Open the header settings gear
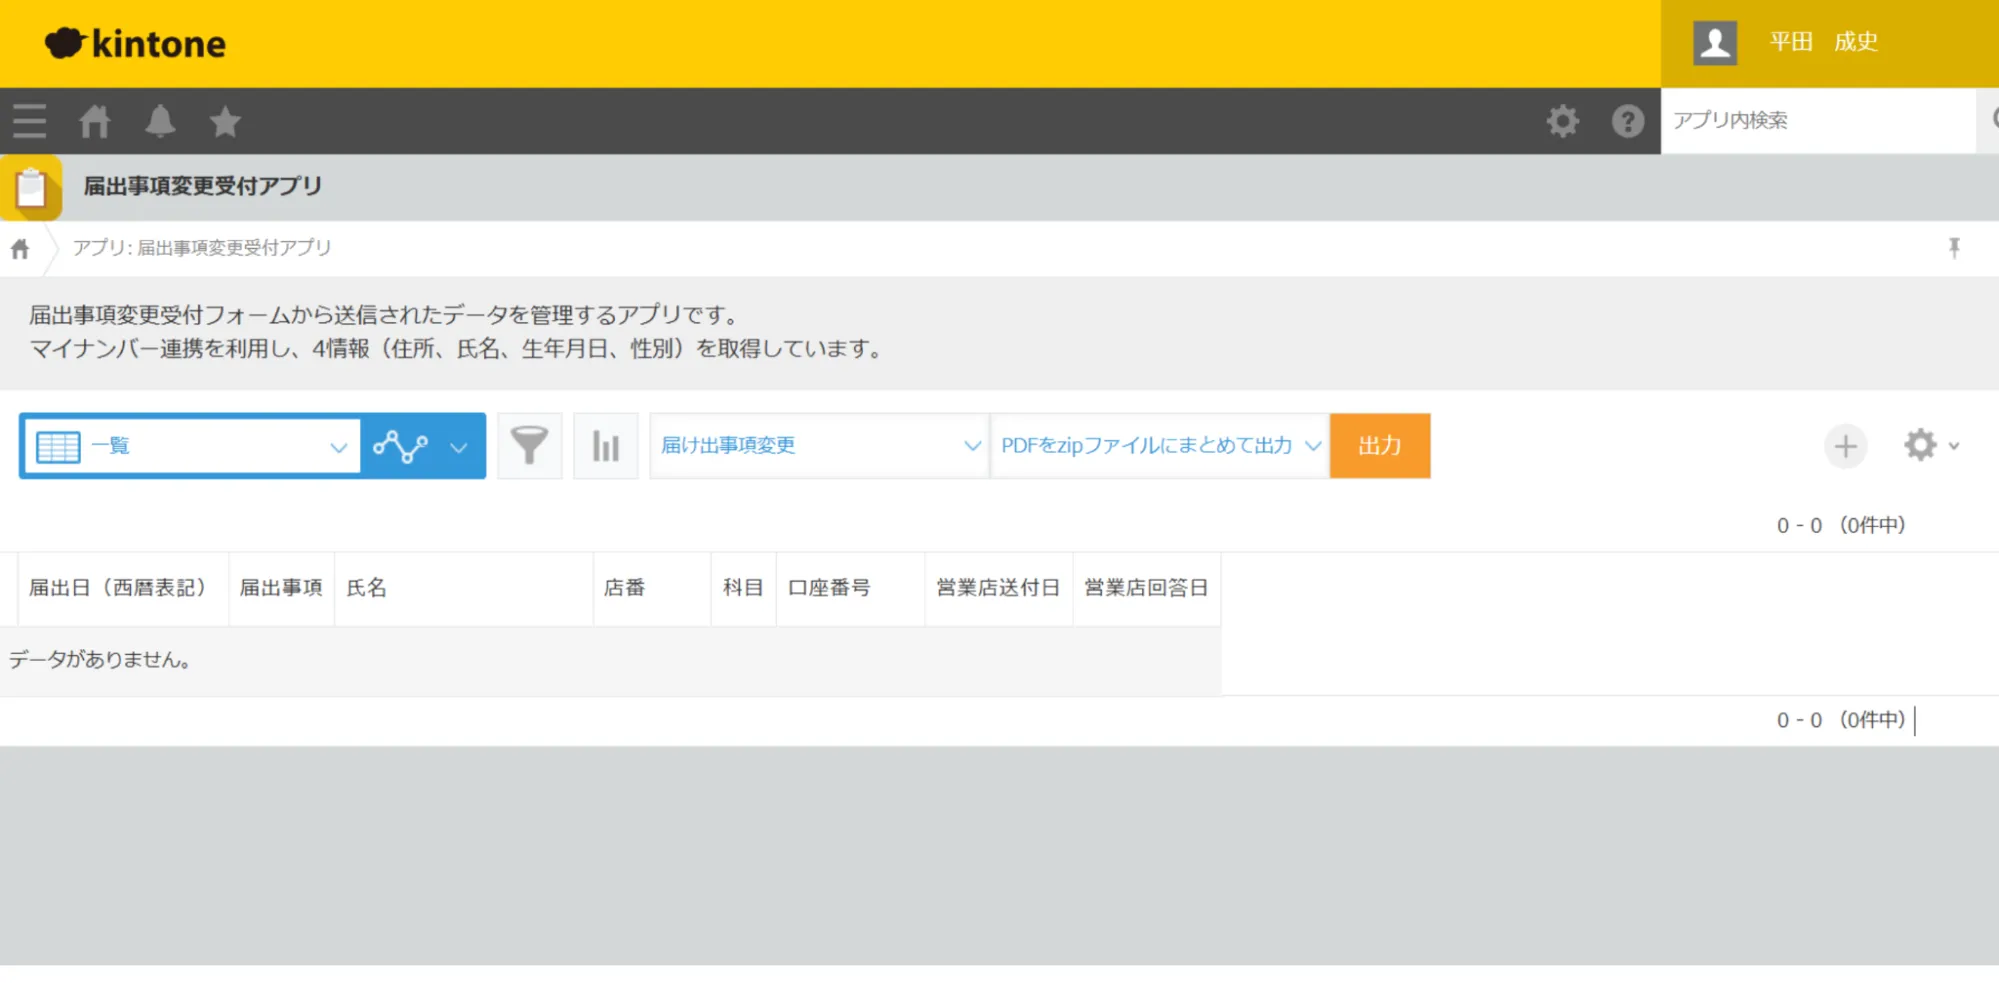1999x983 pixels. [x=1562, y=121]
